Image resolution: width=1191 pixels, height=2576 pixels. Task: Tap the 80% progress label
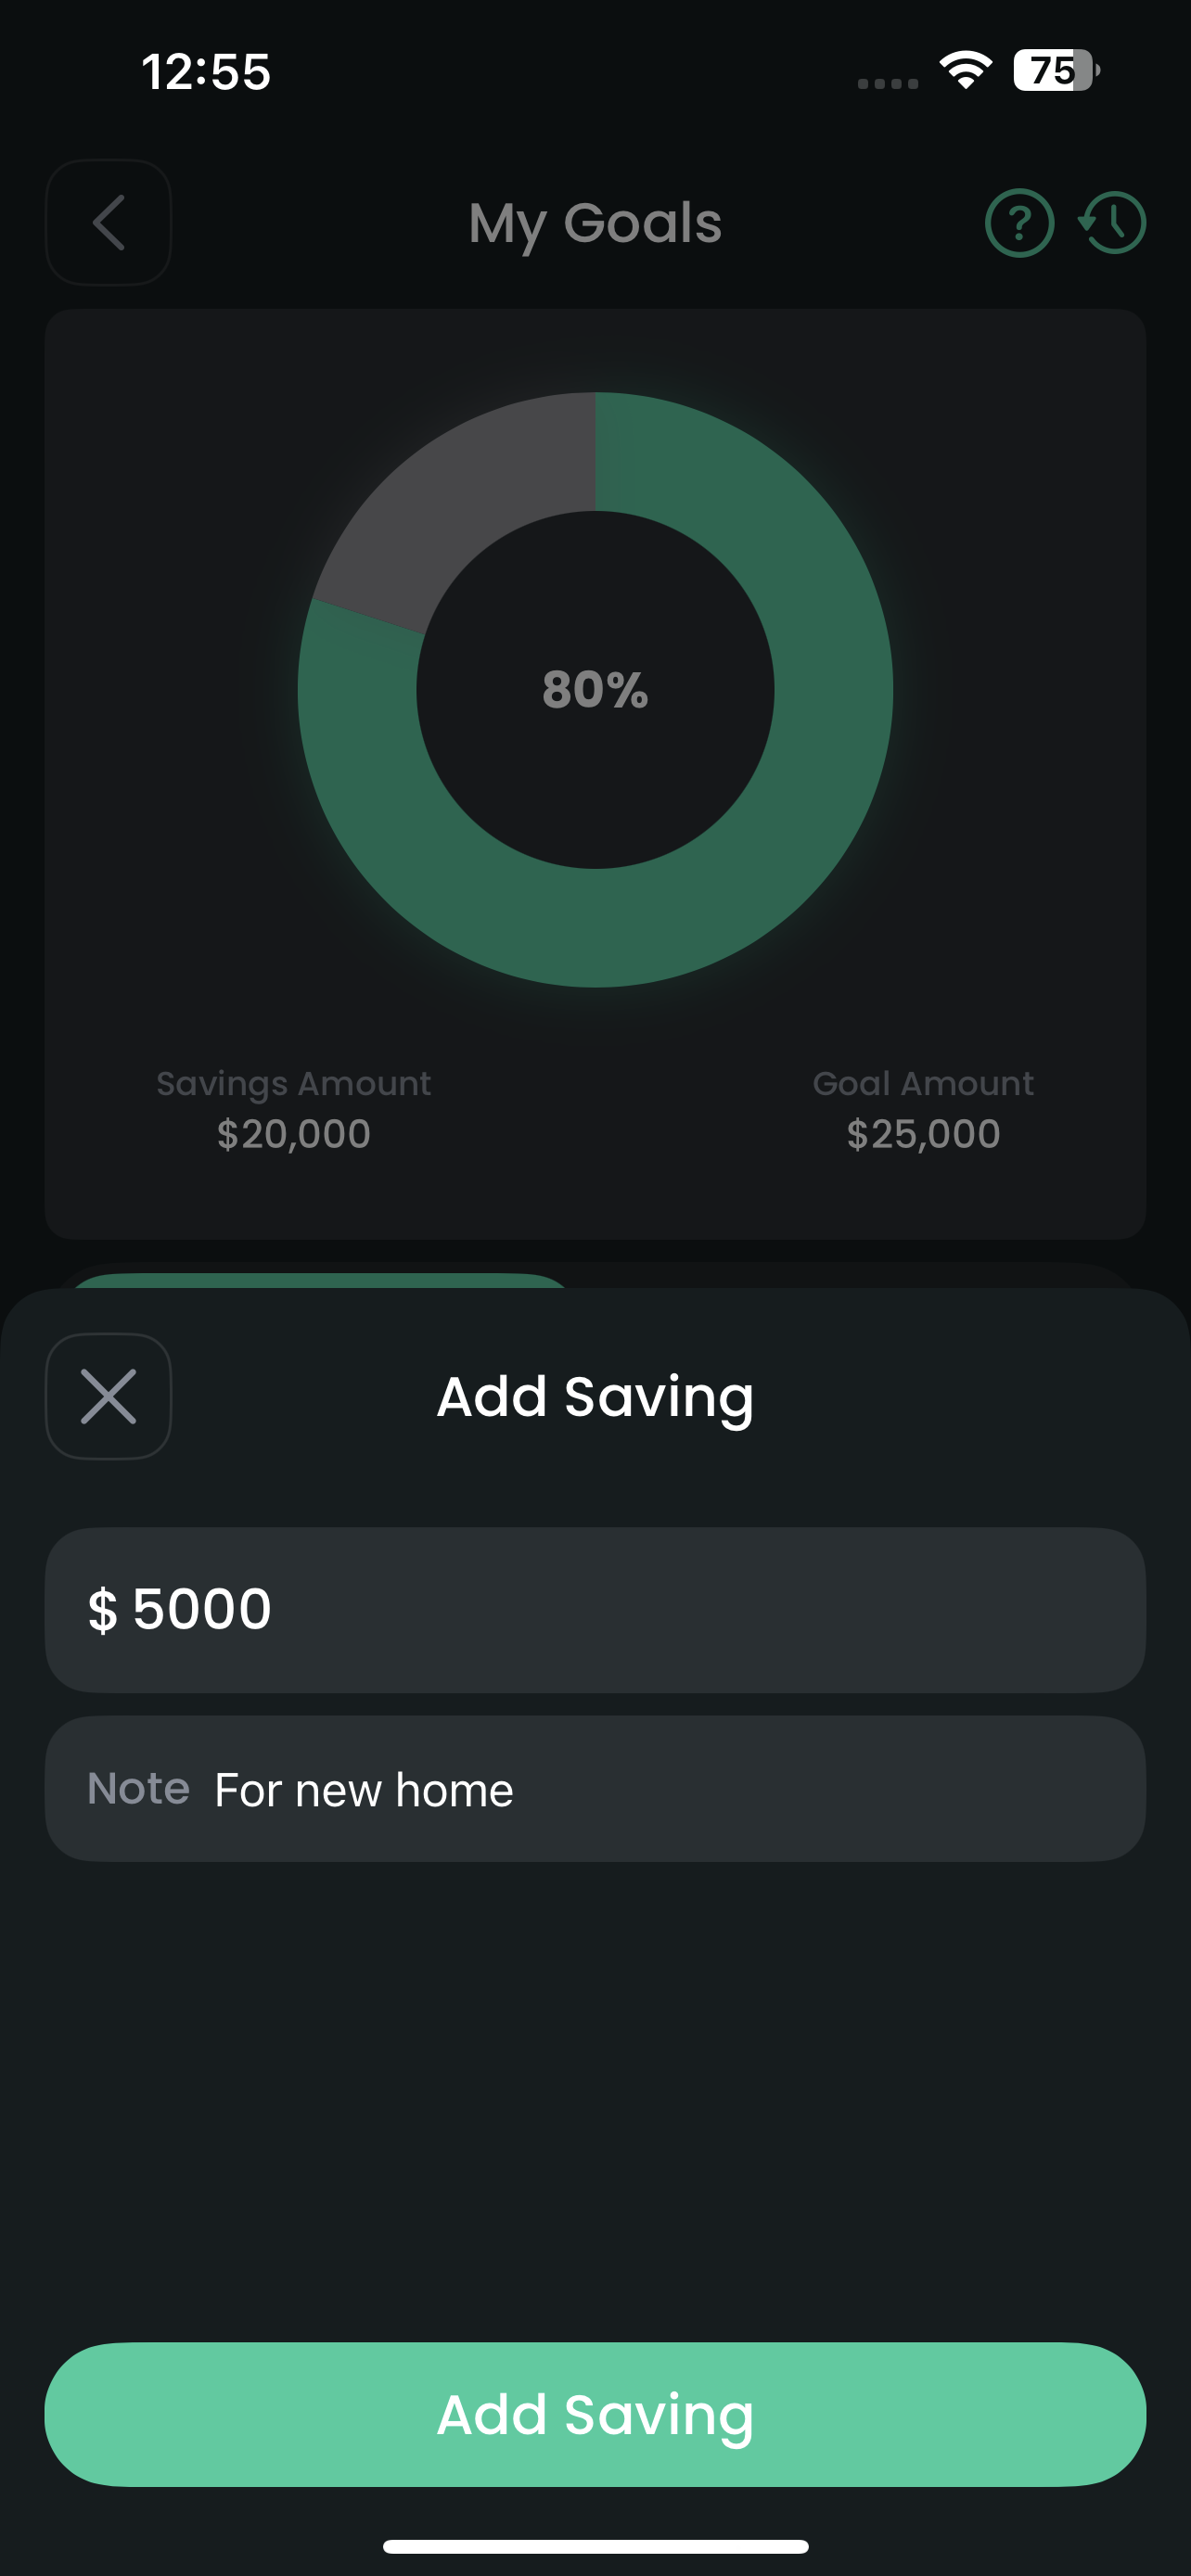[x=595, y=690]
